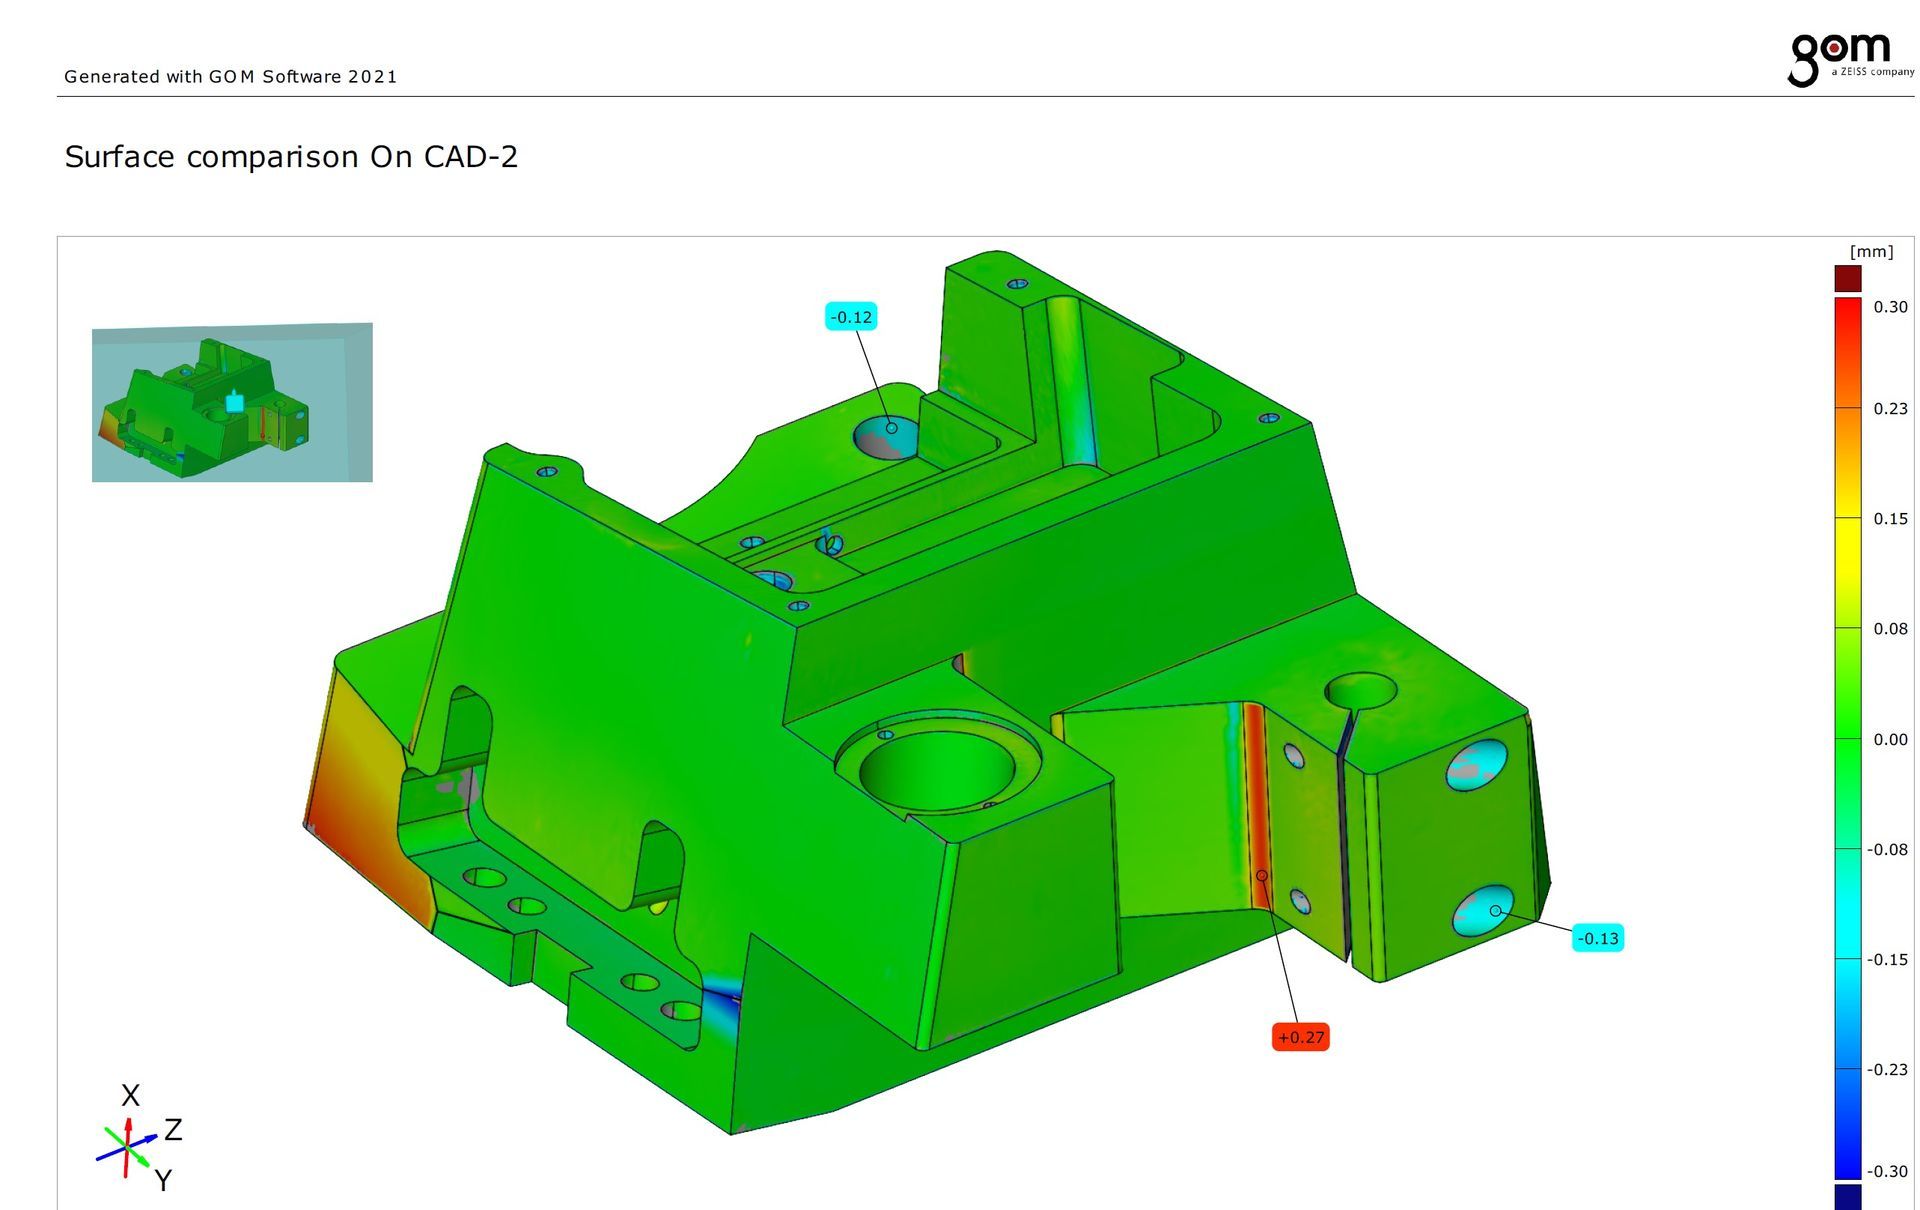Screen dimensions: 1920x1210
Task: Click the [mm] unit label
Action: 1871,251
